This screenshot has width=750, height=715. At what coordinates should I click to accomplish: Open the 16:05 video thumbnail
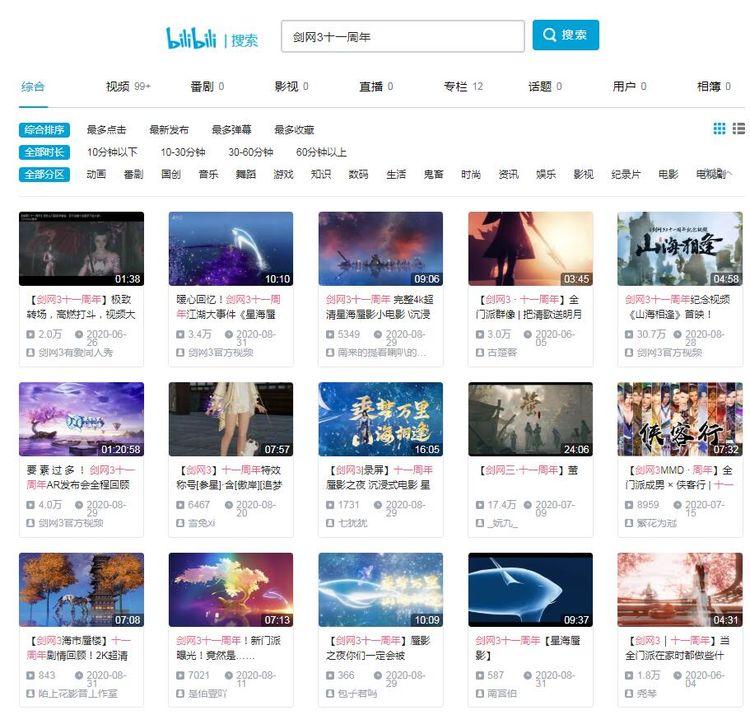[x=381, y=419]
